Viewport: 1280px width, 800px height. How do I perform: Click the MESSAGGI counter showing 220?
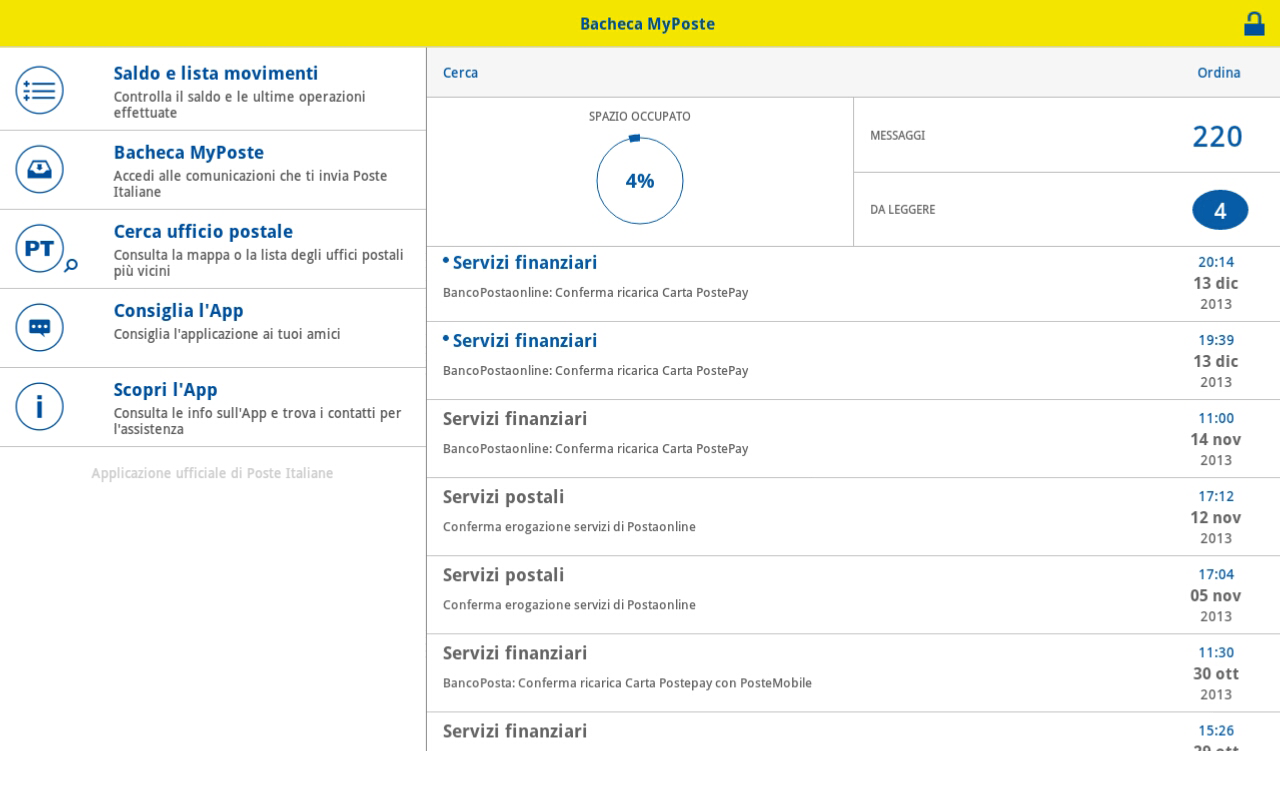pos(1218,136)
